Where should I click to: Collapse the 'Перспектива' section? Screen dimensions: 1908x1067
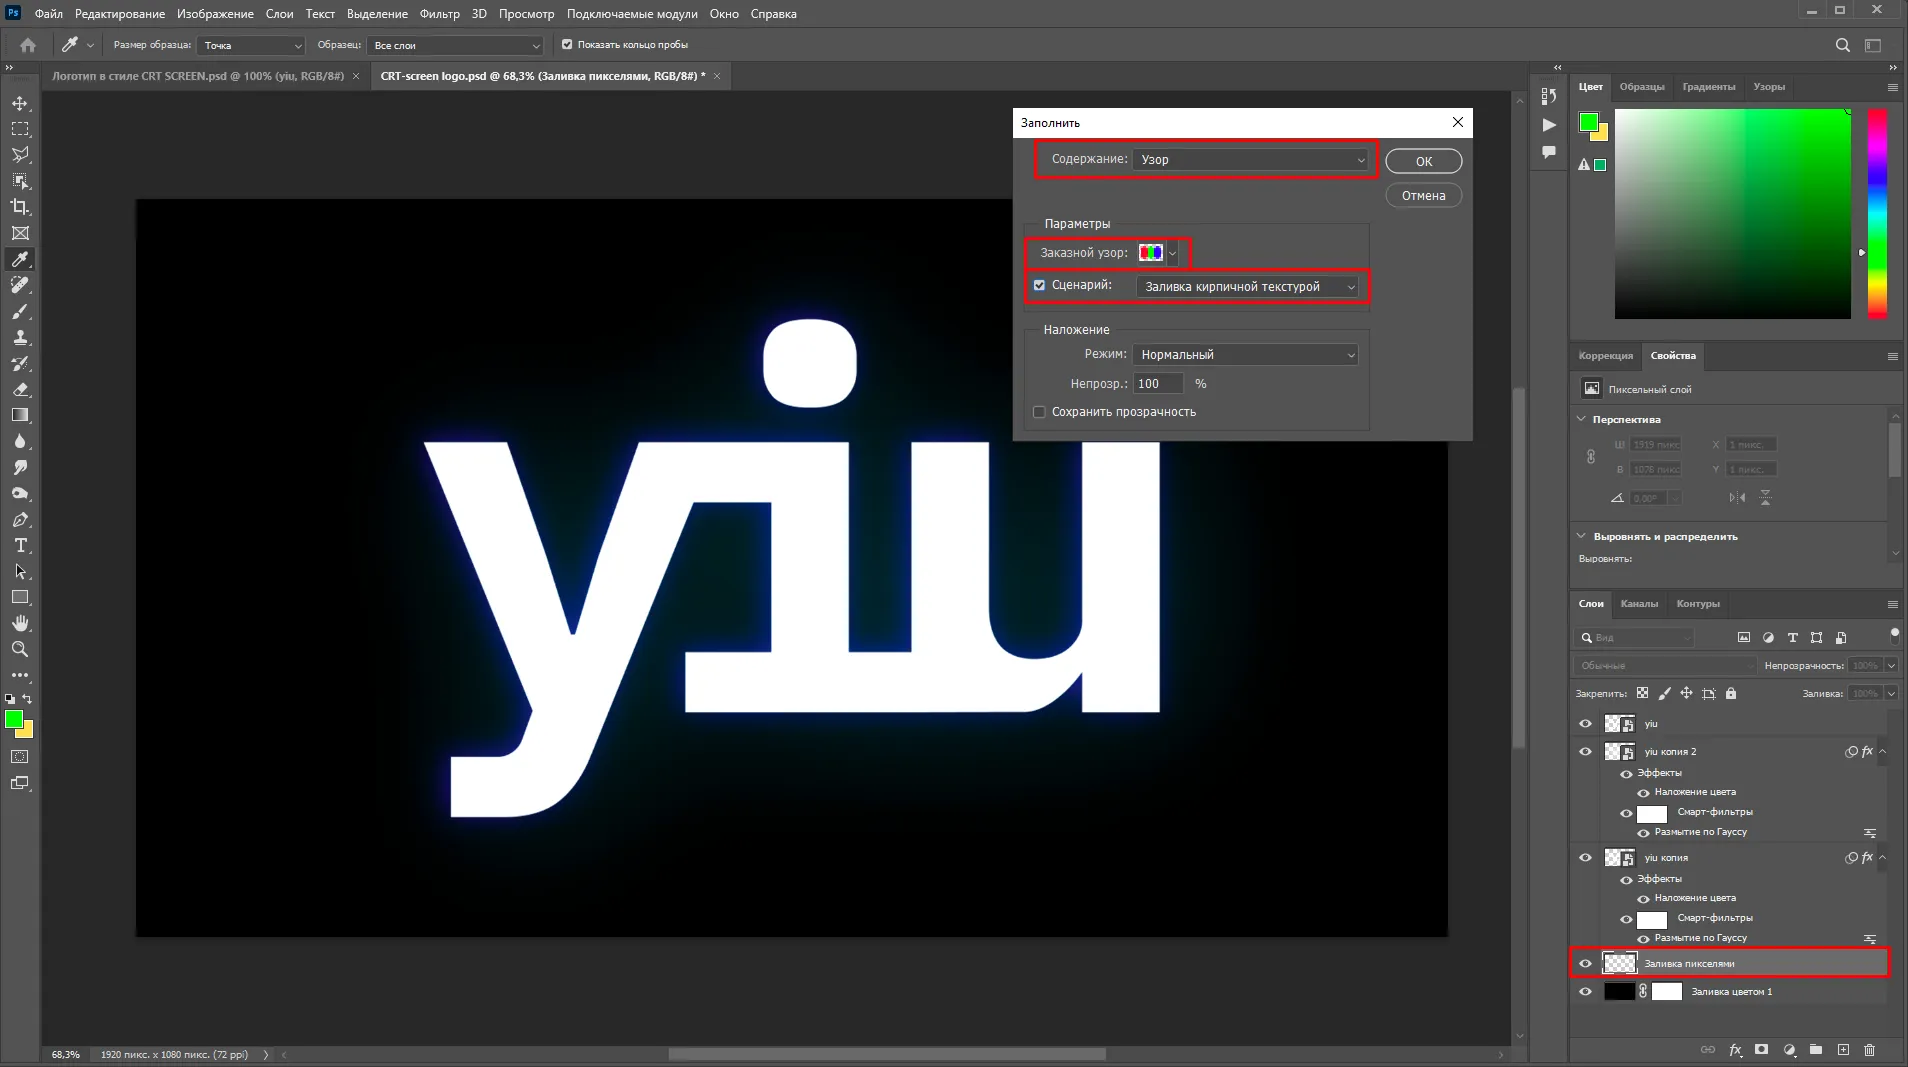point(1582,419)
